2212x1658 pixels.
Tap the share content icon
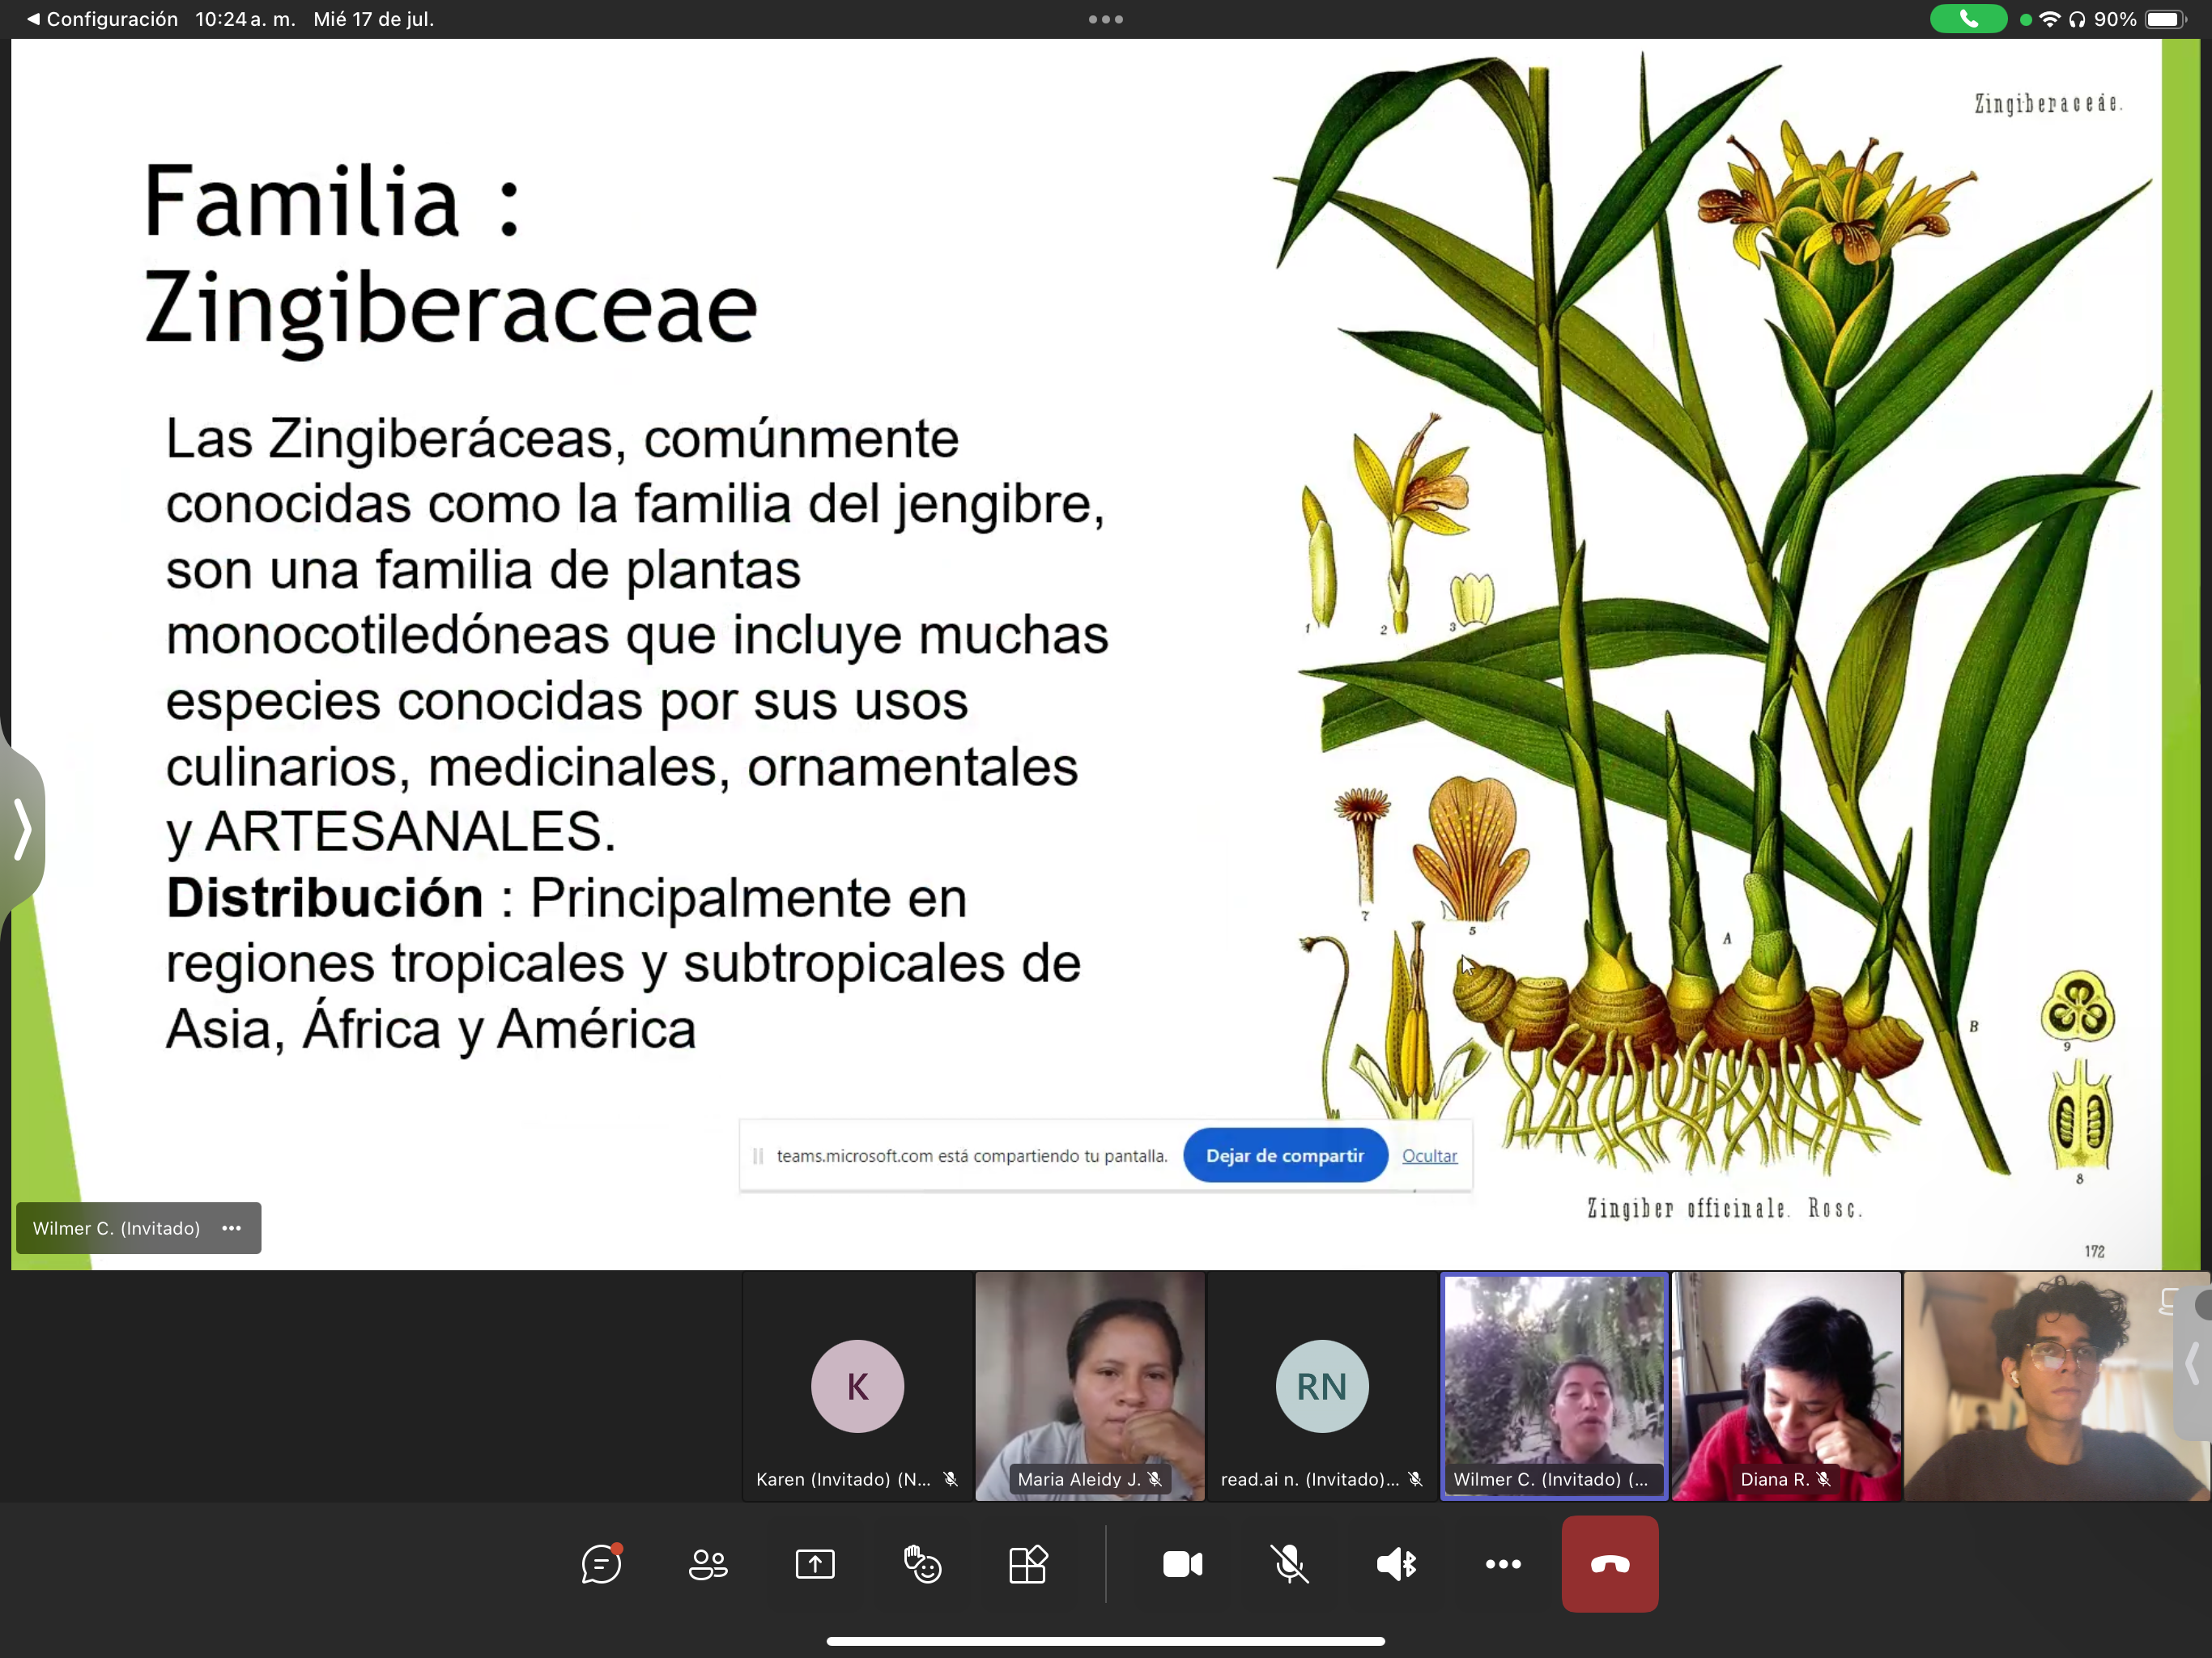pos(815,1564)
